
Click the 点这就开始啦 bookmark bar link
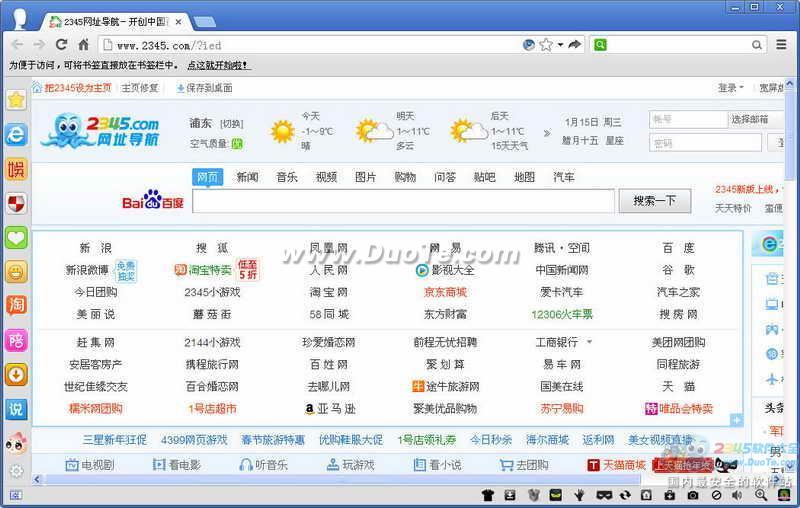click(x=218, y=65)
